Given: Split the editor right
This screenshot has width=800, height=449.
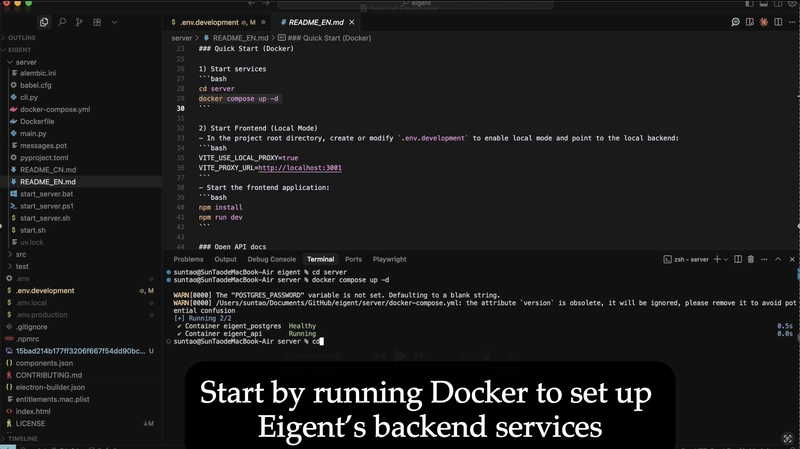Looking at the screenshot, I should click(x=778, y=22).
